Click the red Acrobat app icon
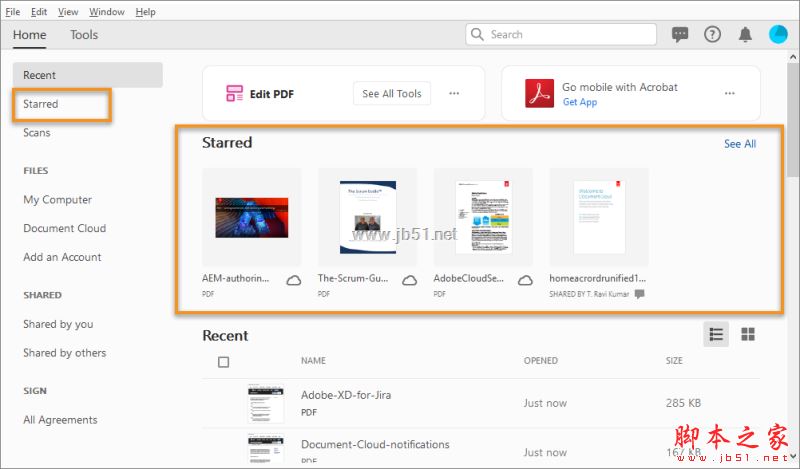 [x=539, y=93]
